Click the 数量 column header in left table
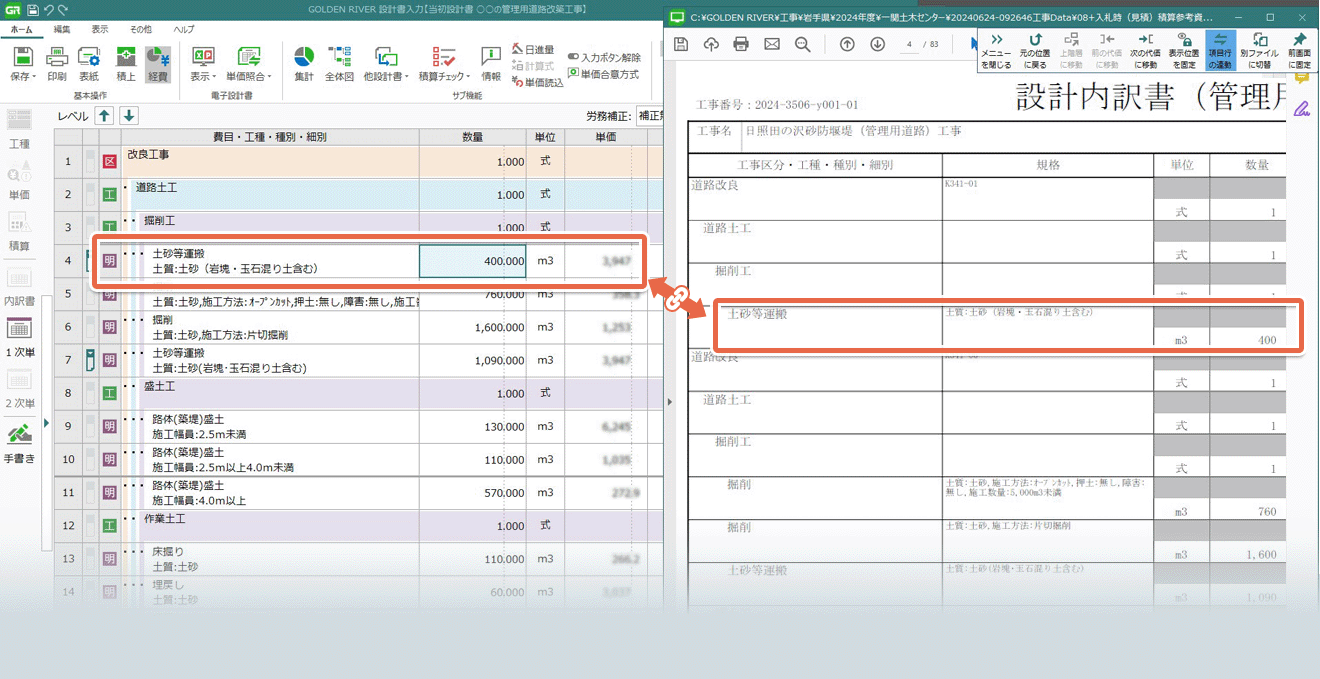The height and width of the screenshot is (679, 1320). point(472,137)
